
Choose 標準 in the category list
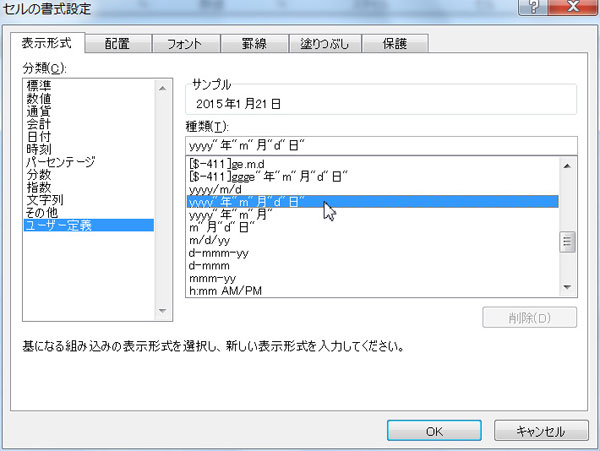(x=39, y=86)
